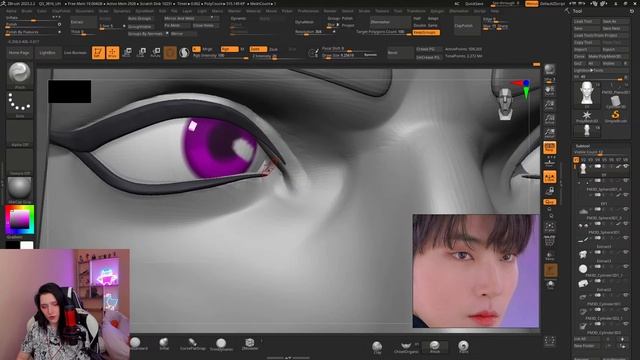This screenshot has height=360, width=640.
Task: Open the MatCap material sphere selector
Action: pyautogui.click(x=20, y=190)
